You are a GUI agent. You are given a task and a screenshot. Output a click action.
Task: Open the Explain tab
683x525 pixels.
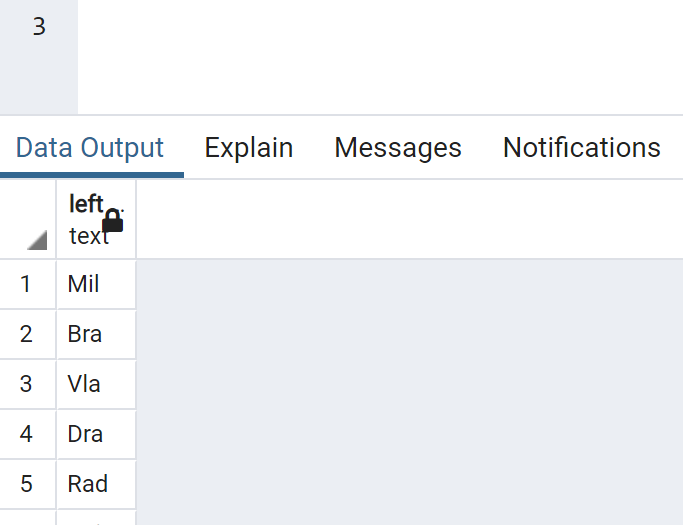point(249,147)
